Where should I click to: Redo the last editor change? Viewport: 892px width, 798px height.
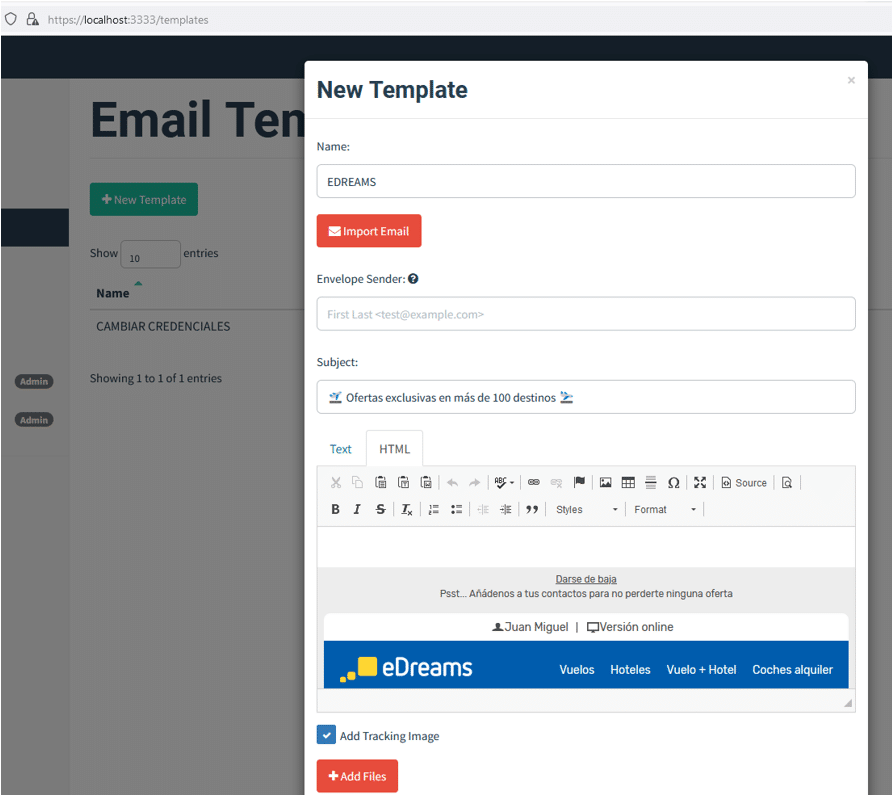tap(474, 483)
